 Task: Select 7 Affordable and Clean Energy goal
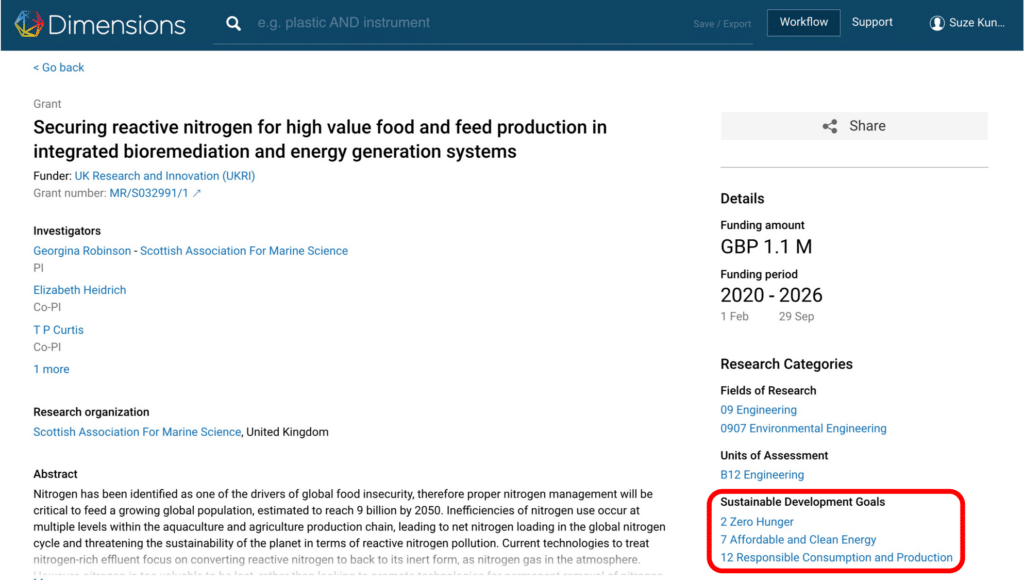(x=798, y=540)
